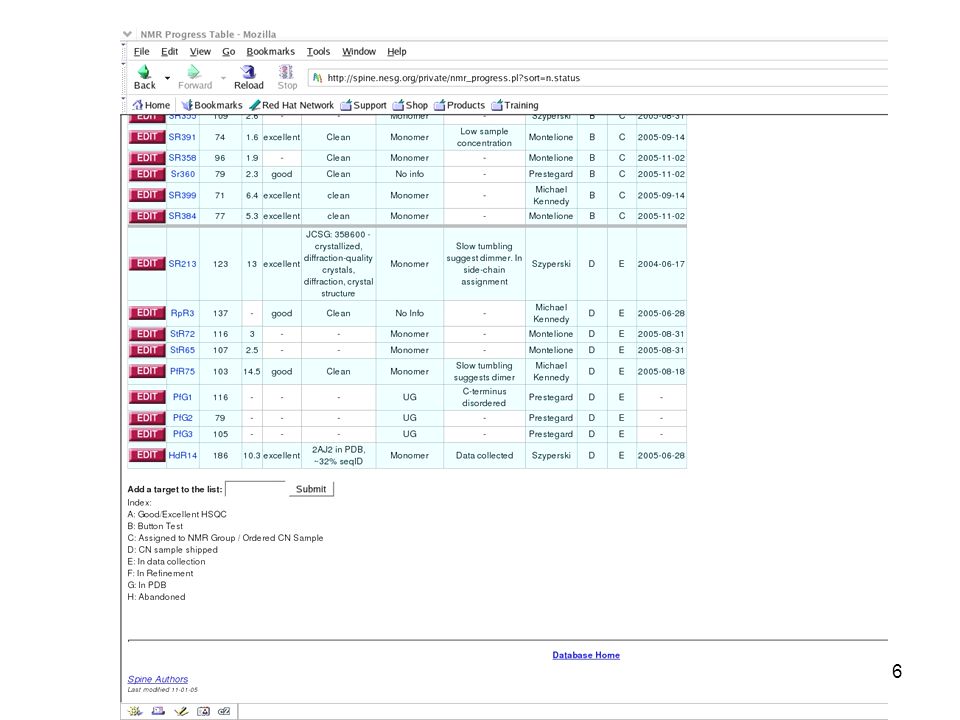Open the Shop bookmark
This screenshot has height=720, width=960.
tap(410, 105)
